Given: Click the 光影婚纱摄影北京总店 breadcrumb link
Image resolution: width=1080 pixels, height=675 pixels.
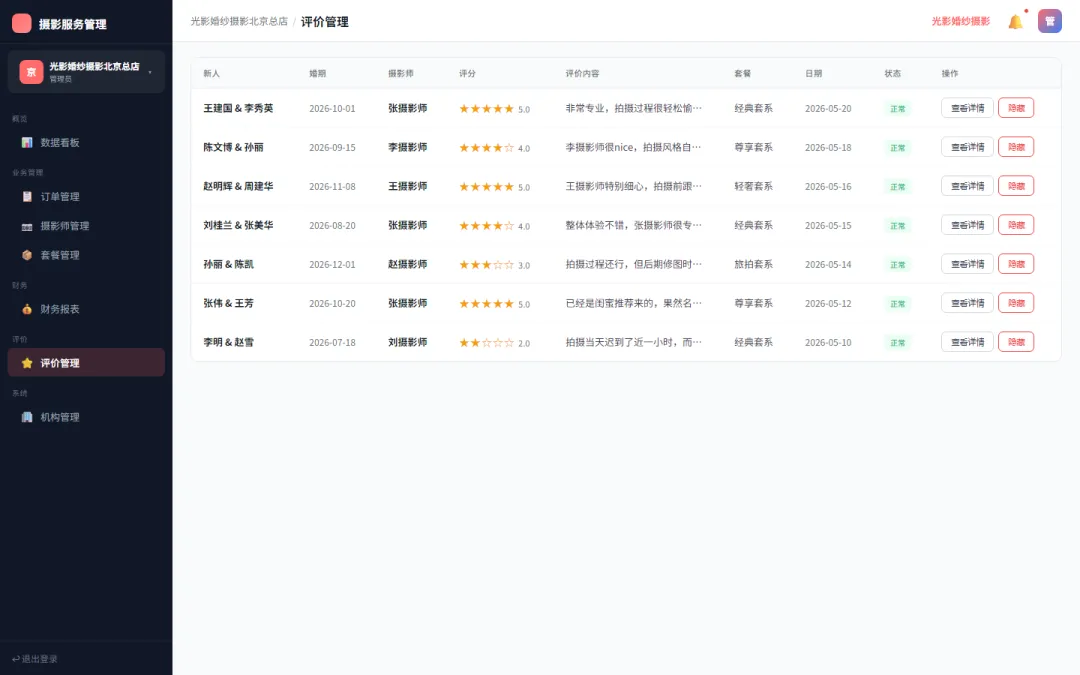Looking at the screenshot, I should click(239, 21).
